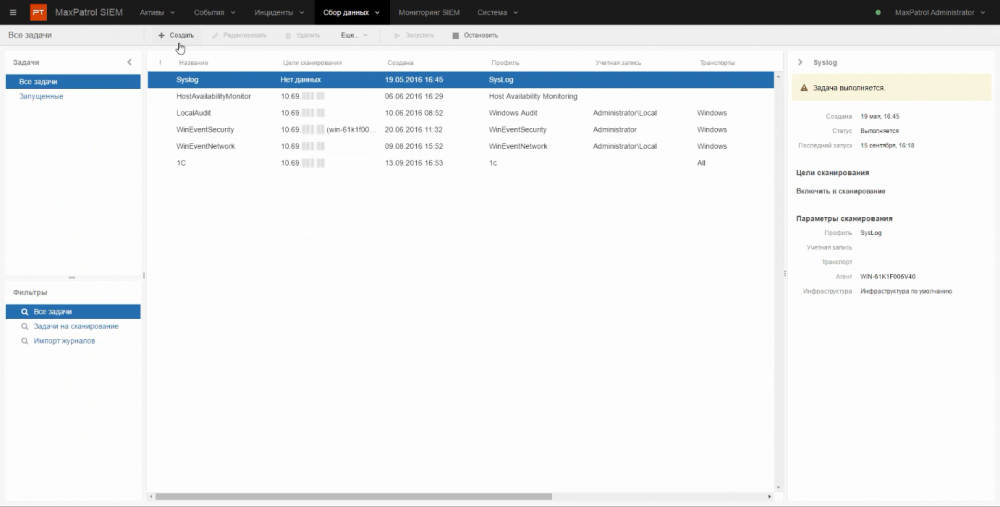Select the Syslog task row
The width and height of the screenshot is (1000, 507).
460,80
